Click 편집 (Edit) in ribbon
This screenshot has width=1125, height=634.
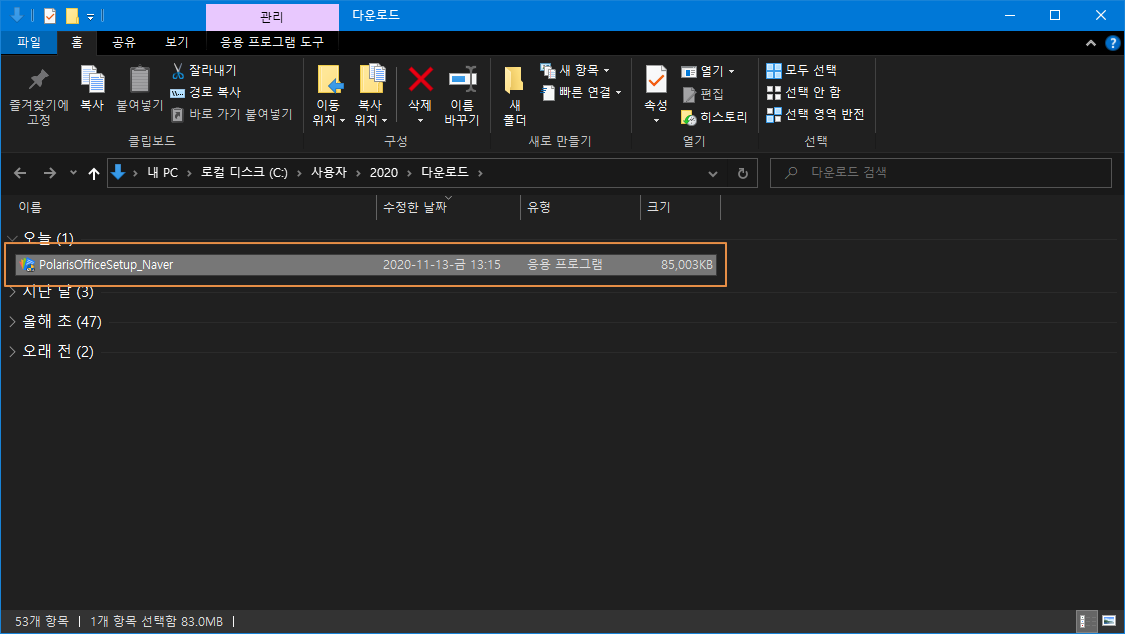[x=702, y=94]
